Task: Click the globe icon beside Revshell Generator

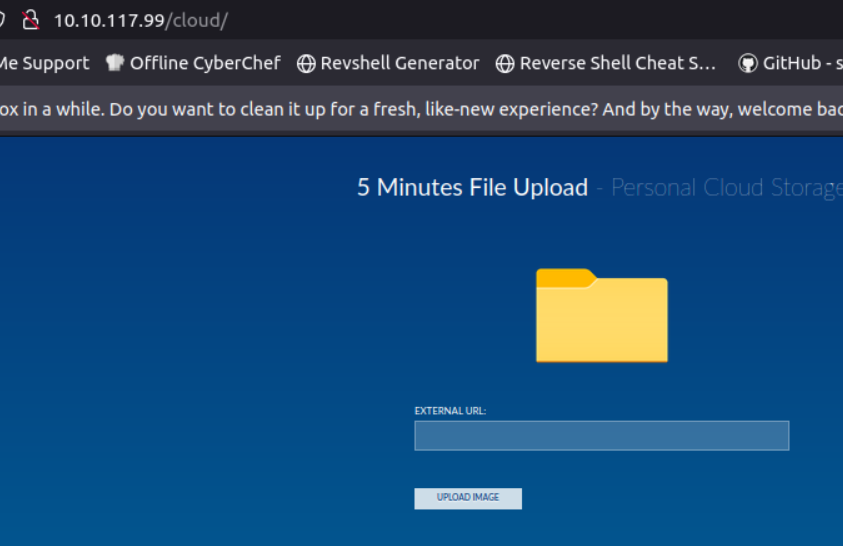Action: tap(306, 64)
